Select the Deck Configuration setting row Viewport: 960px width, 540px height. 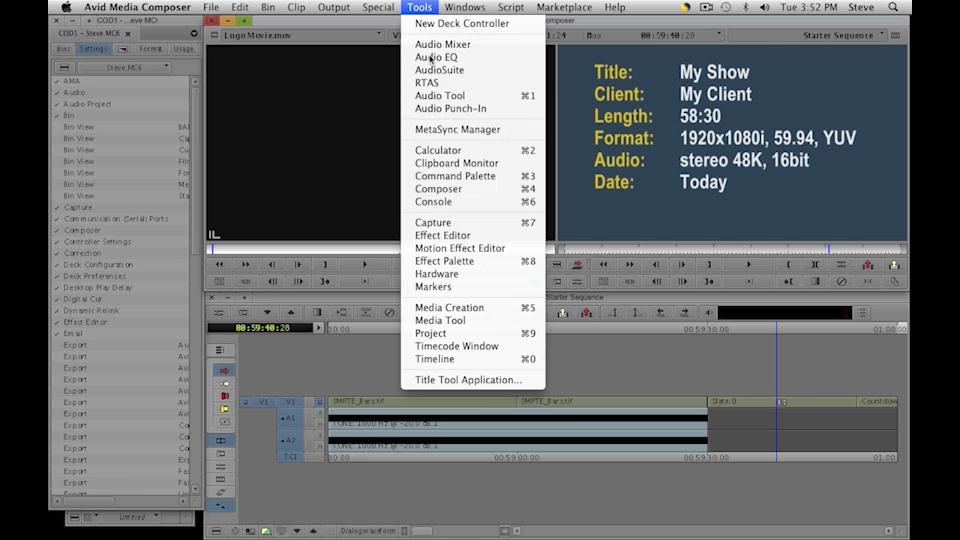tap(121, 265)
